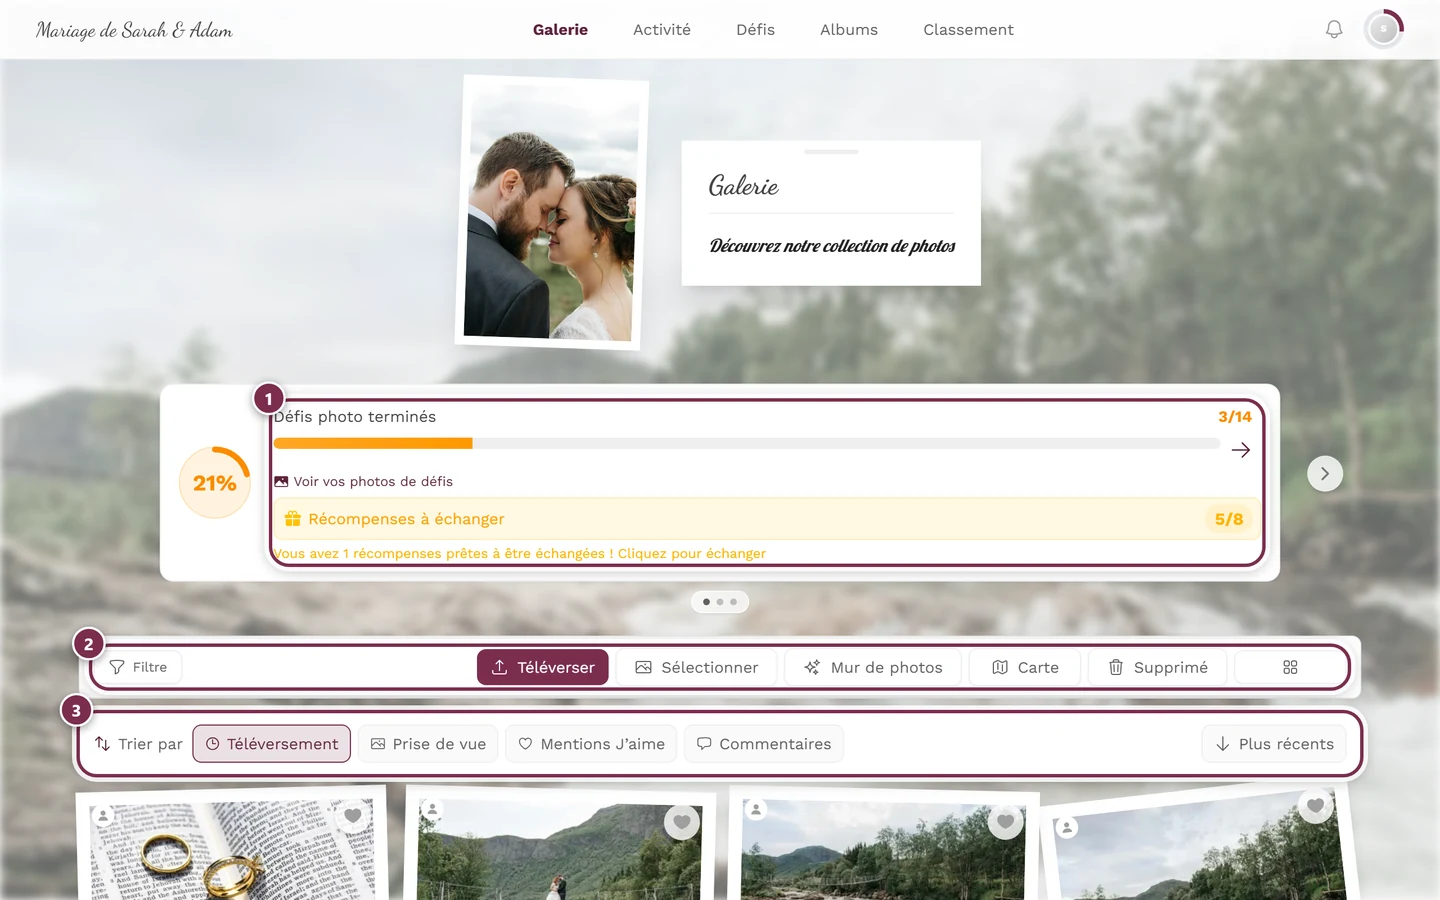Open the Carte map view
Screen dimensions: 1440x900
point(1025,667)
